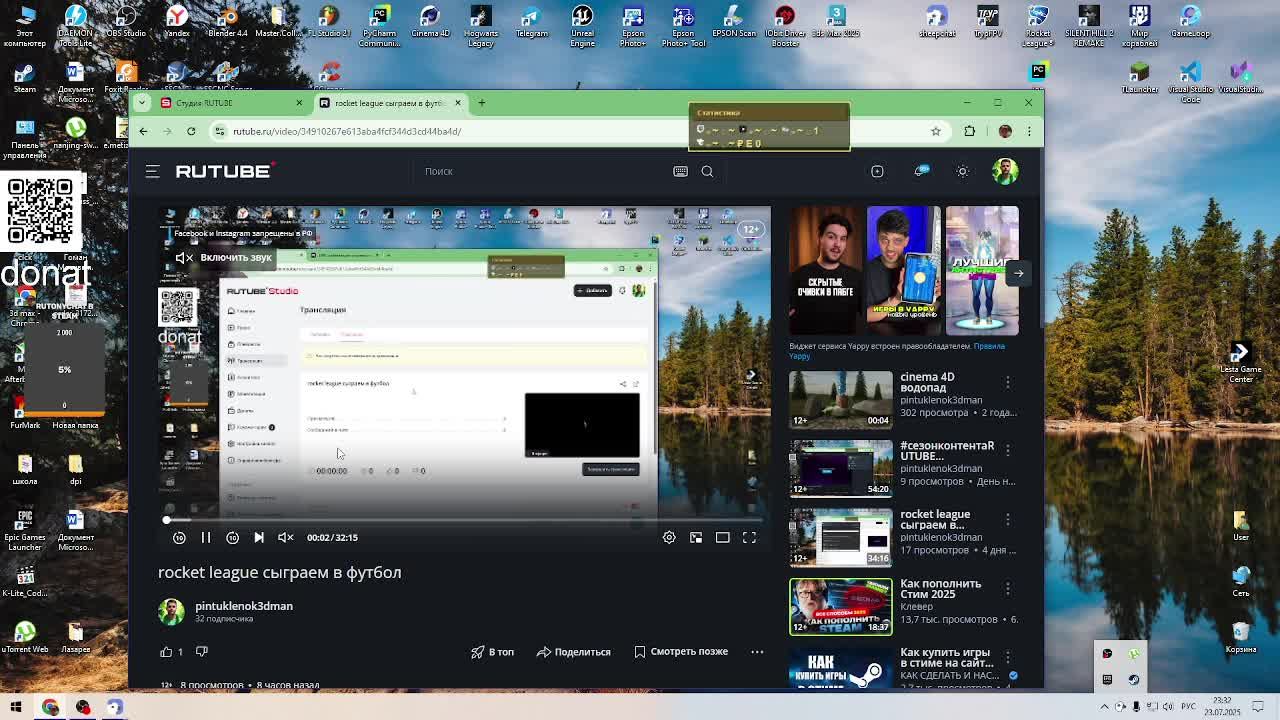
Task: Open a new browser tab
Action: coord(481,103)
